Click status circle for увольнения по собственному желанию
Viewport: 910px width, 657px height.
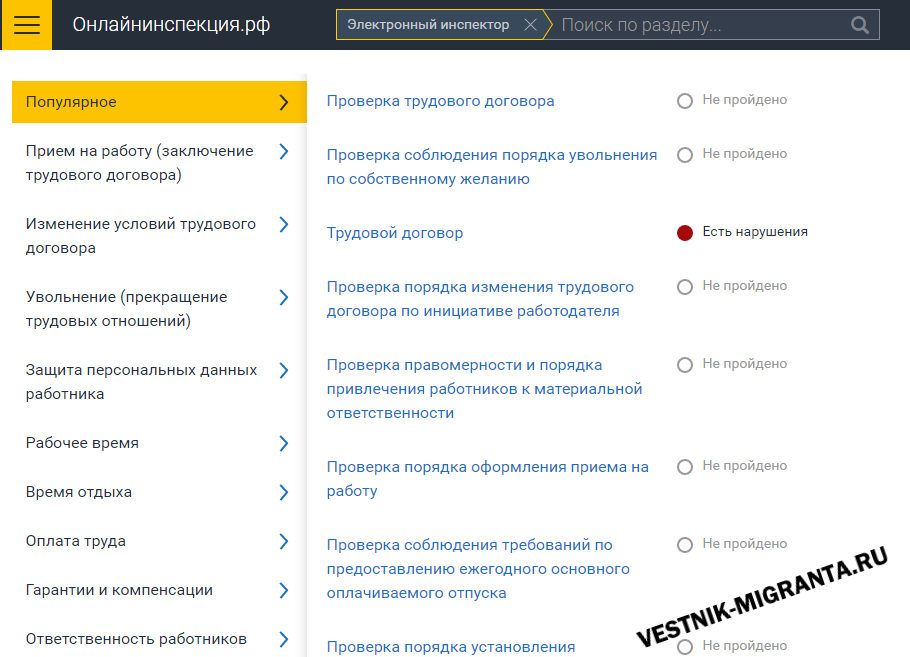(685, 155)
